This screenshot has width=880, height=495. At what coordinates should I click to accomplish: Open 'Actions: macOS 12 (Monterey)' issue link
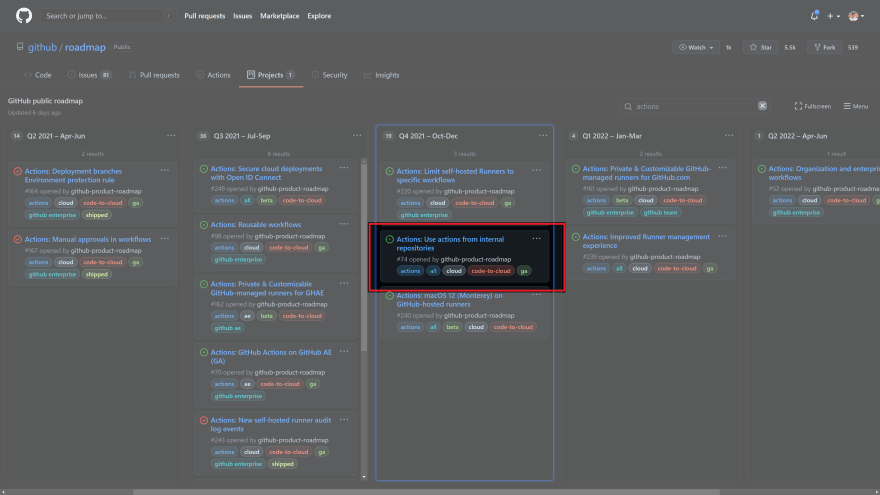449,300
